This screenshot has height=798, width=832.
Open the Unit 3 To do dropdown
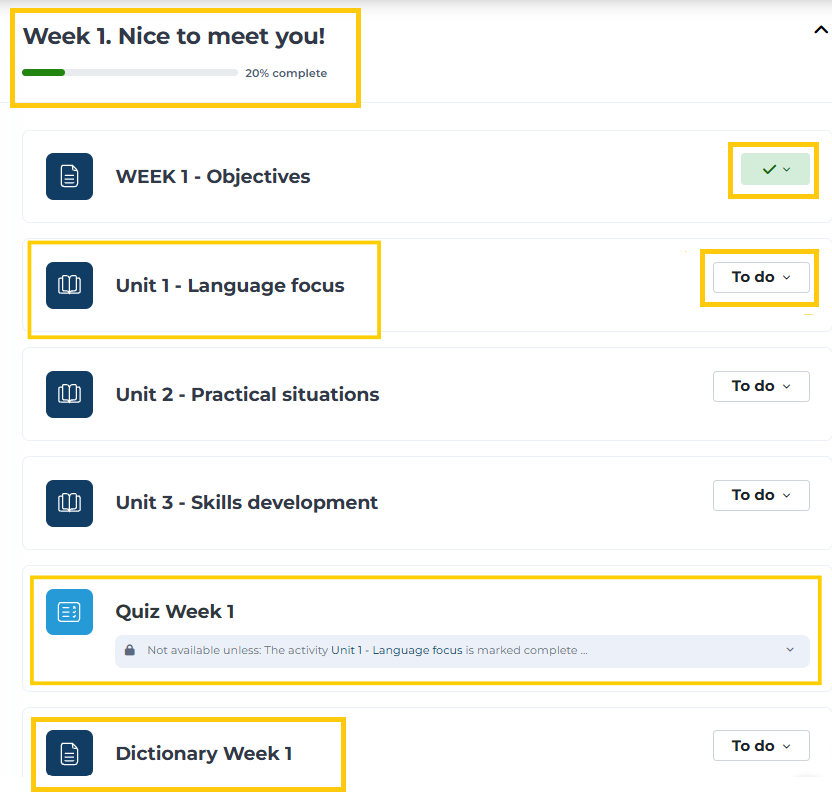[x=761, y=496]
